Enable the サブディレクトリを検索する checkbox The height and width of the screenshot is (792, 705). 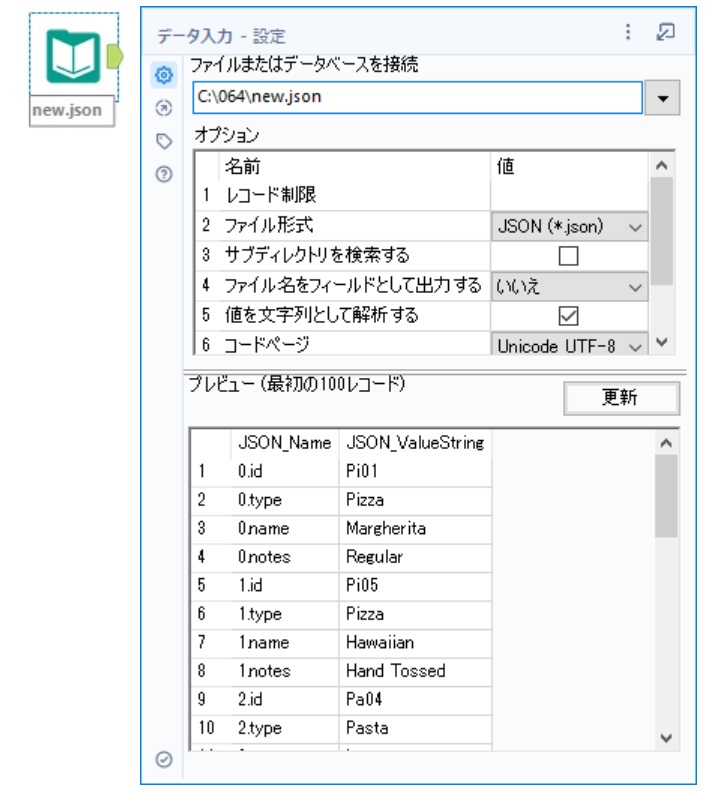[x=568, y=256]
